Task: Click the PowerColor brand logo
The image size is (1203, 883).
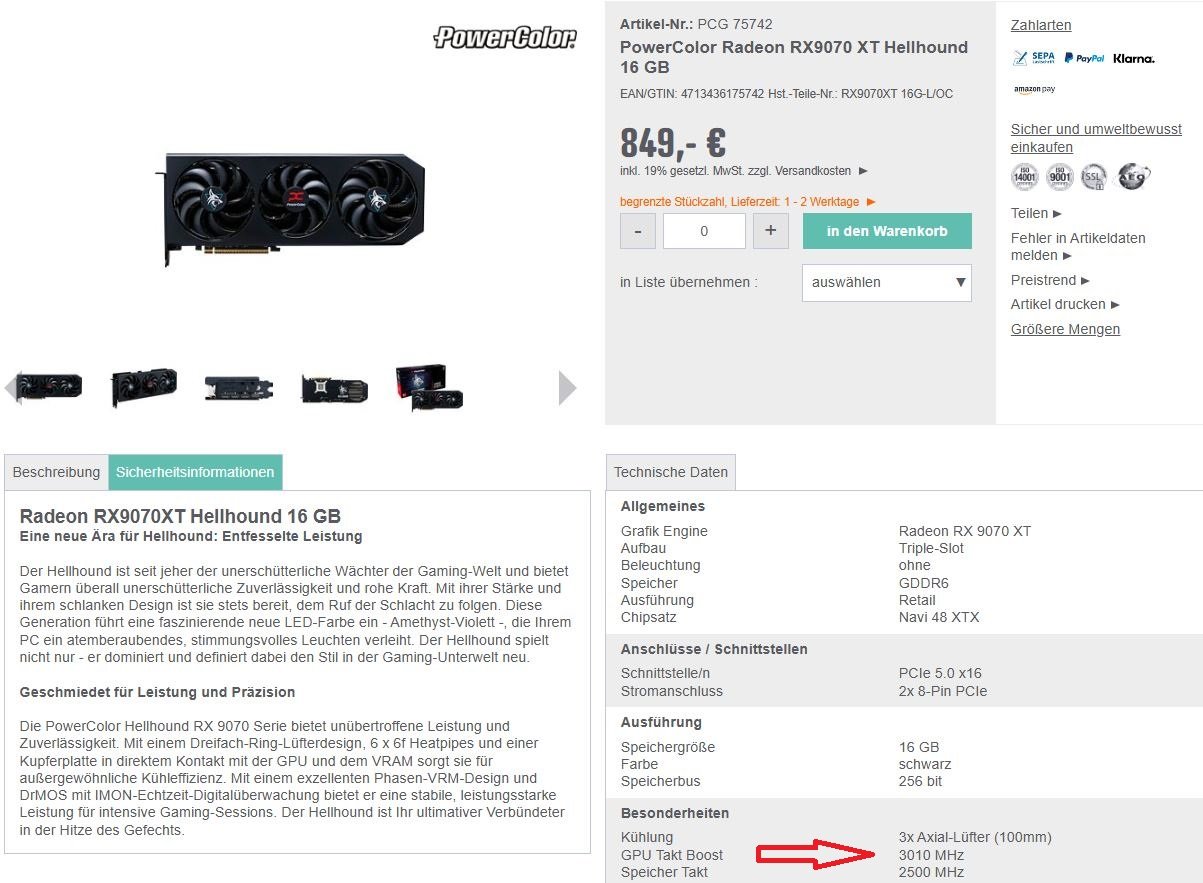Action: (x=505, y=38)
